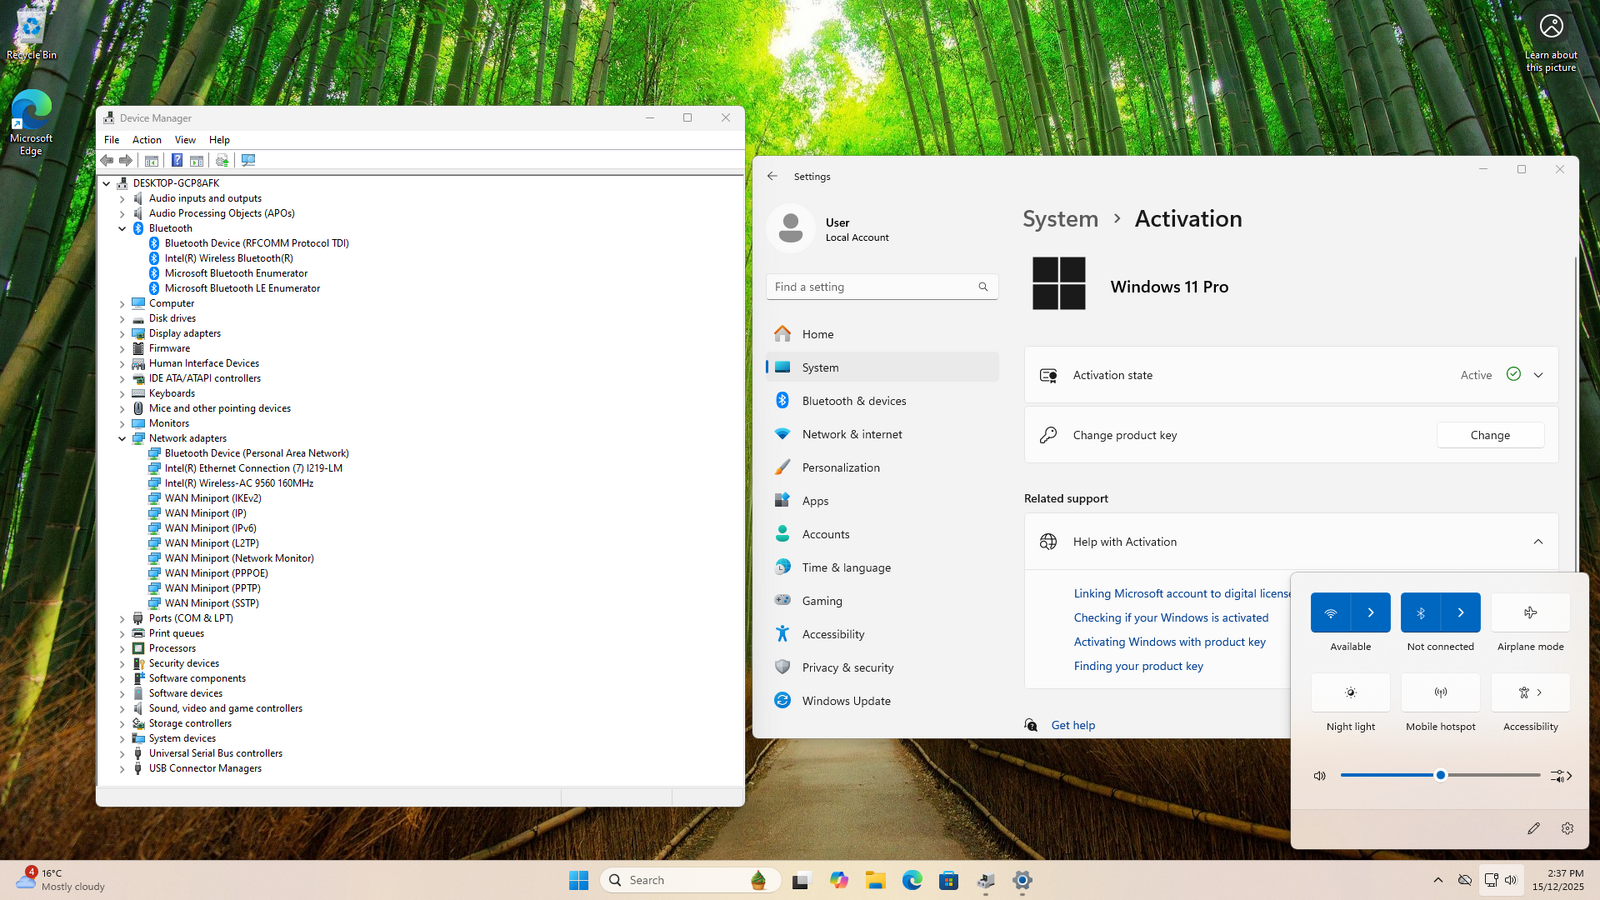Turn on Mobile hotspot tile

point(1440,693)
